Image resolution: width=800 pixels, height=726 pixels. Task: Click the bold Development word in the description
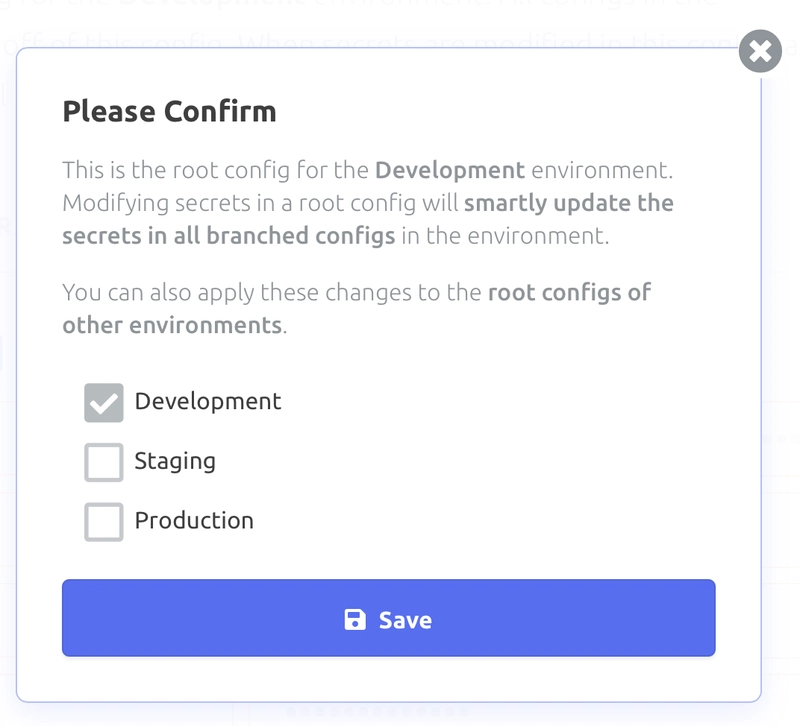click(x=449, y=170)
